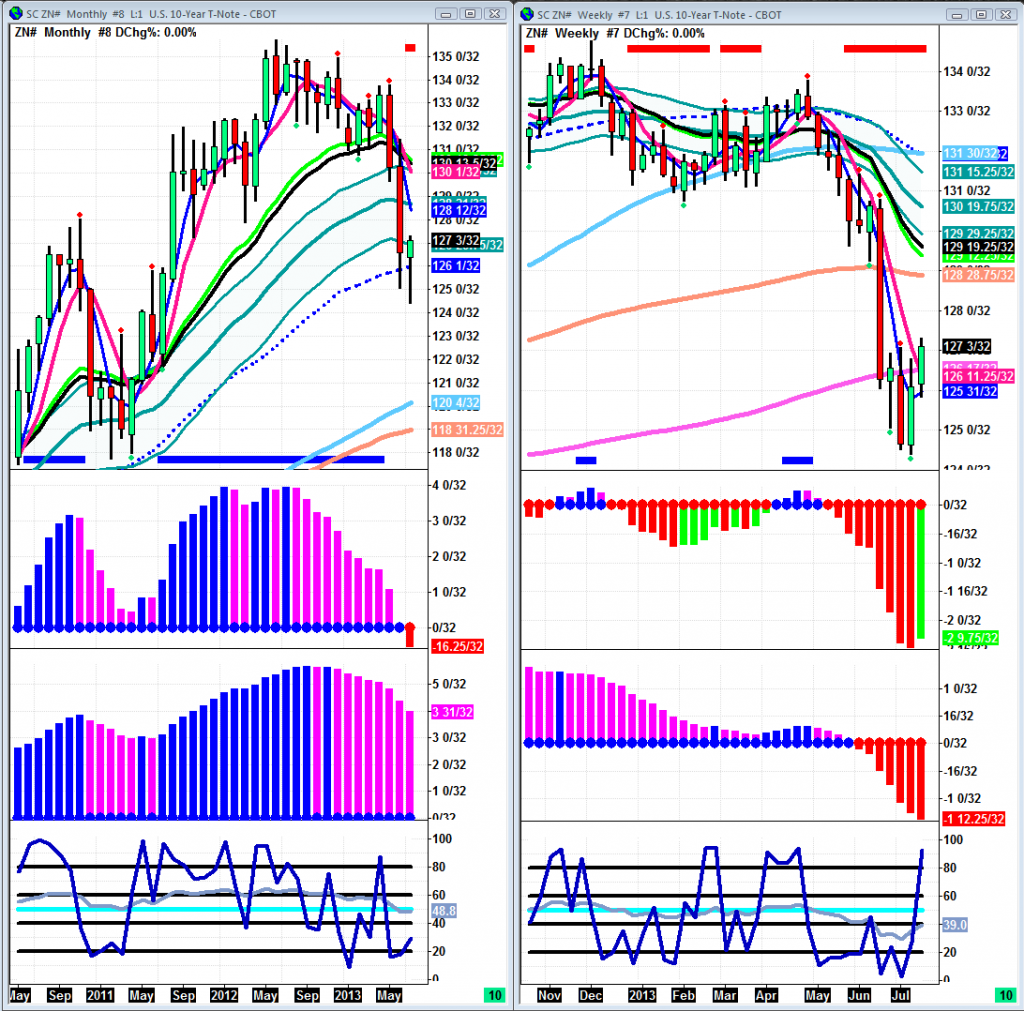Click the Weekly chart window title icon
Viewport: 1024px width, 1011px height.
click(528, 14)
